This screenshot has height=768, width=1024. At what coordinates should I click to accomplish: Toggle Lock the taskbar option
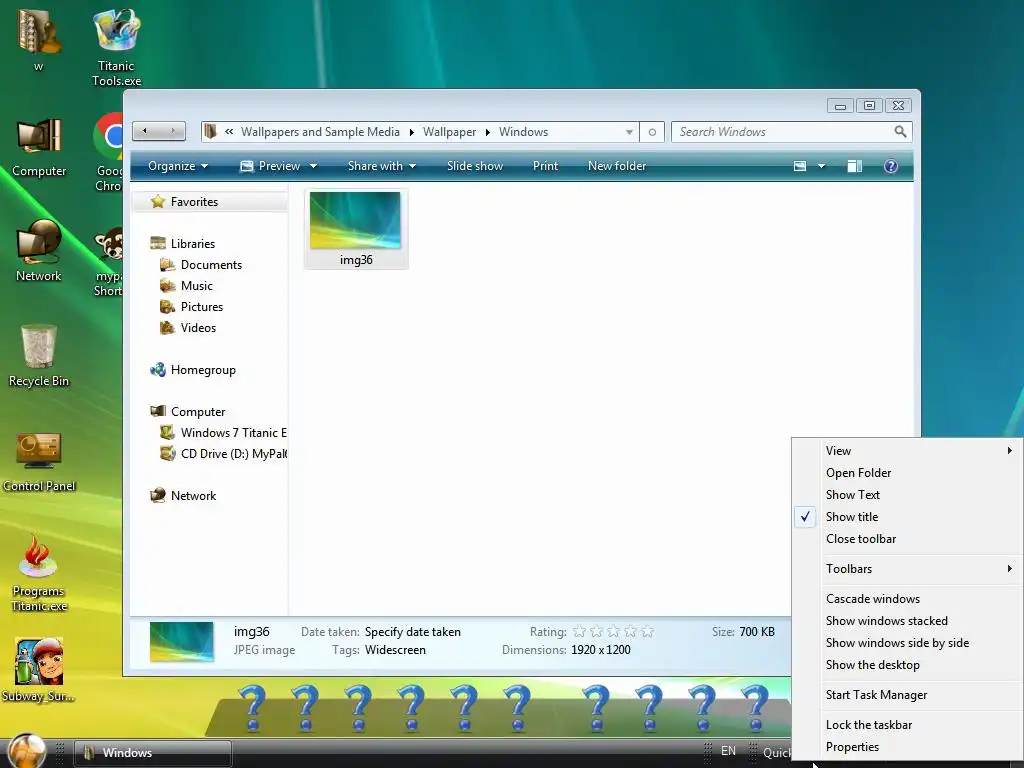tap(908, 725)
